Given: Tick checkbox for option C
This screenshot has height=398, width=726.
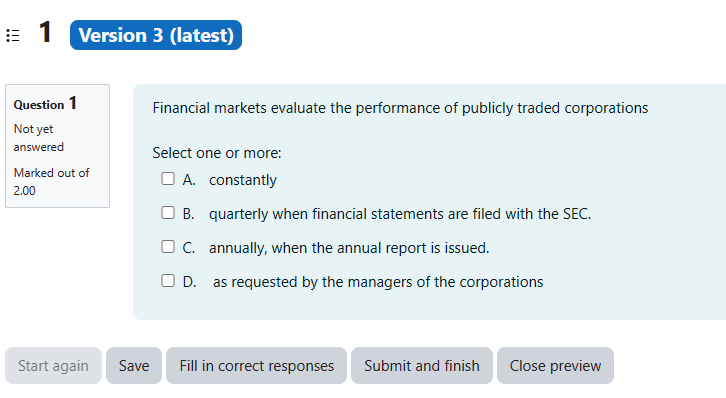Looking at the screenshot, I should pyautogui.click(x=168, y=247).
